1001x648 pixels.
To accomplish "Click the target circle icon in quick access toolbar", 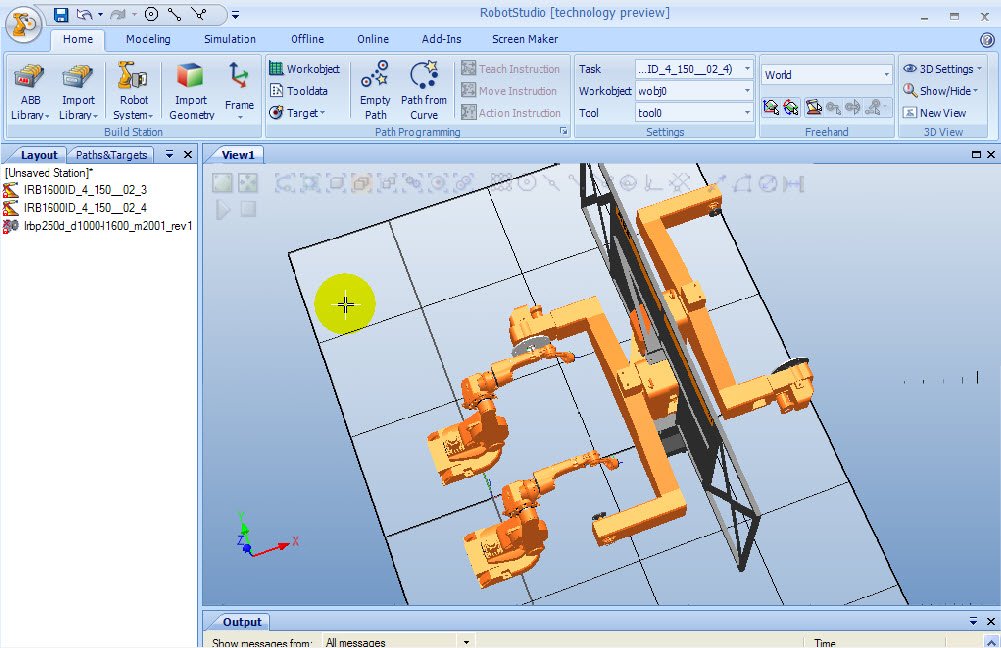I will click(x=151, y=14).
